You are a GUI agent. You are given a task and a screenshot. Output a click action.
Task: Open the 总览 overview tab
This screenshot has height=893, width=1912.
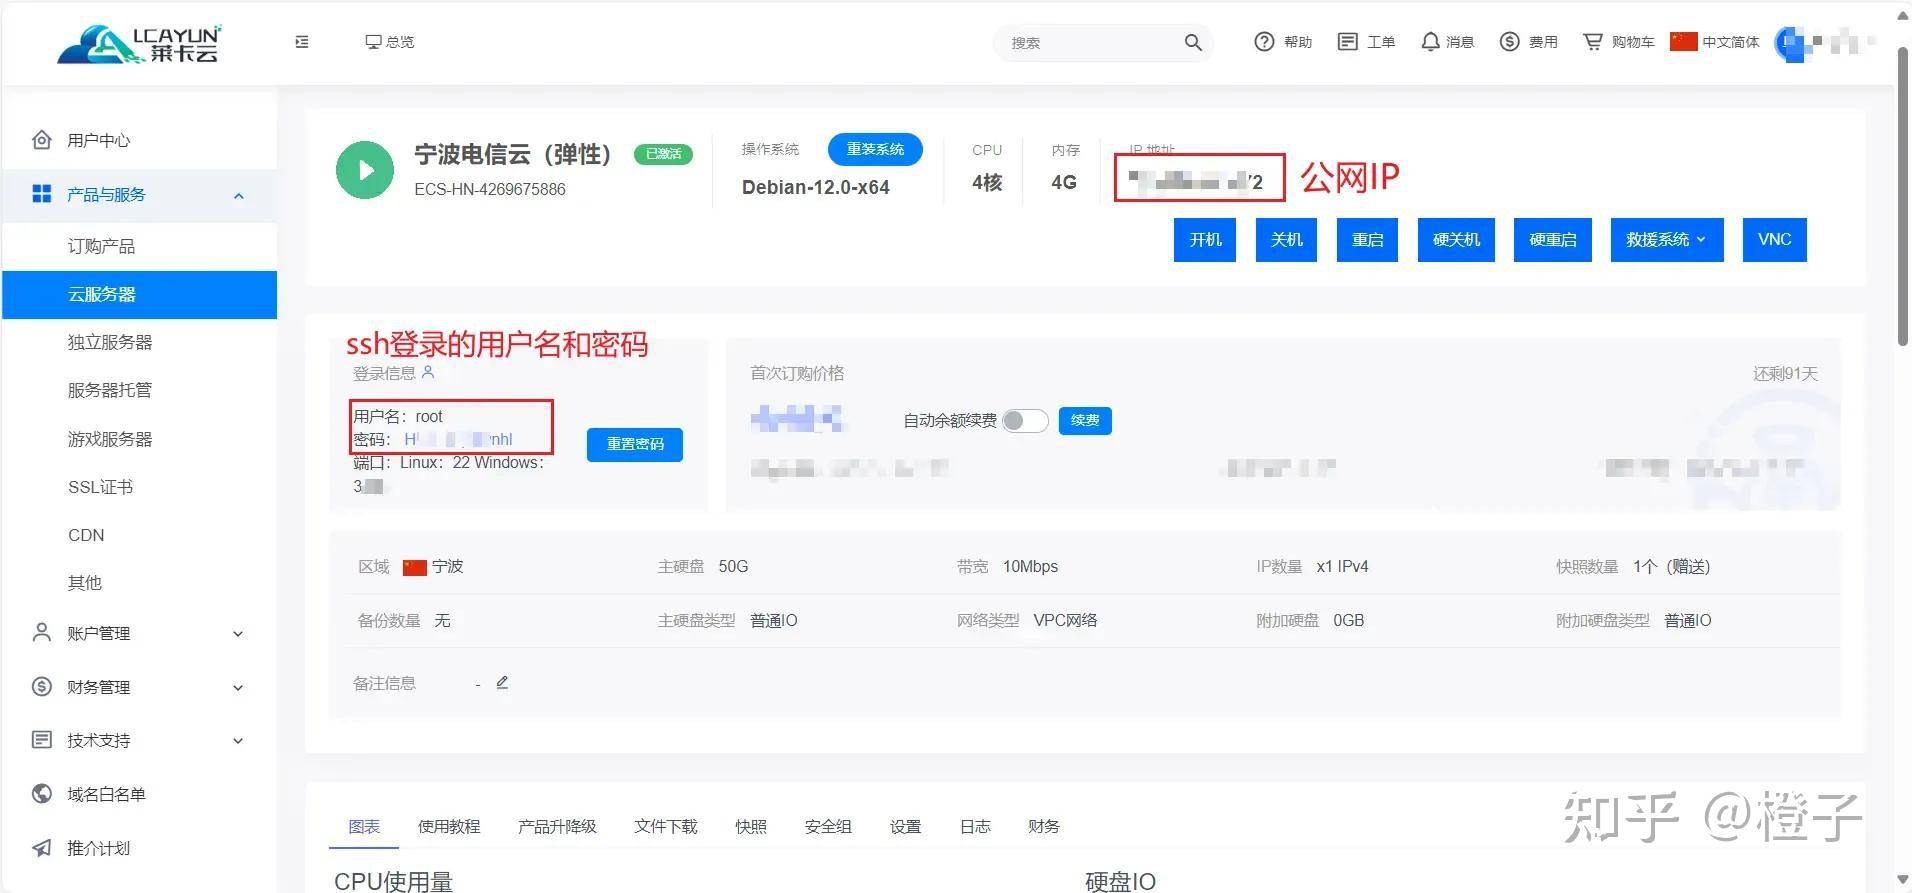[390, 42]
